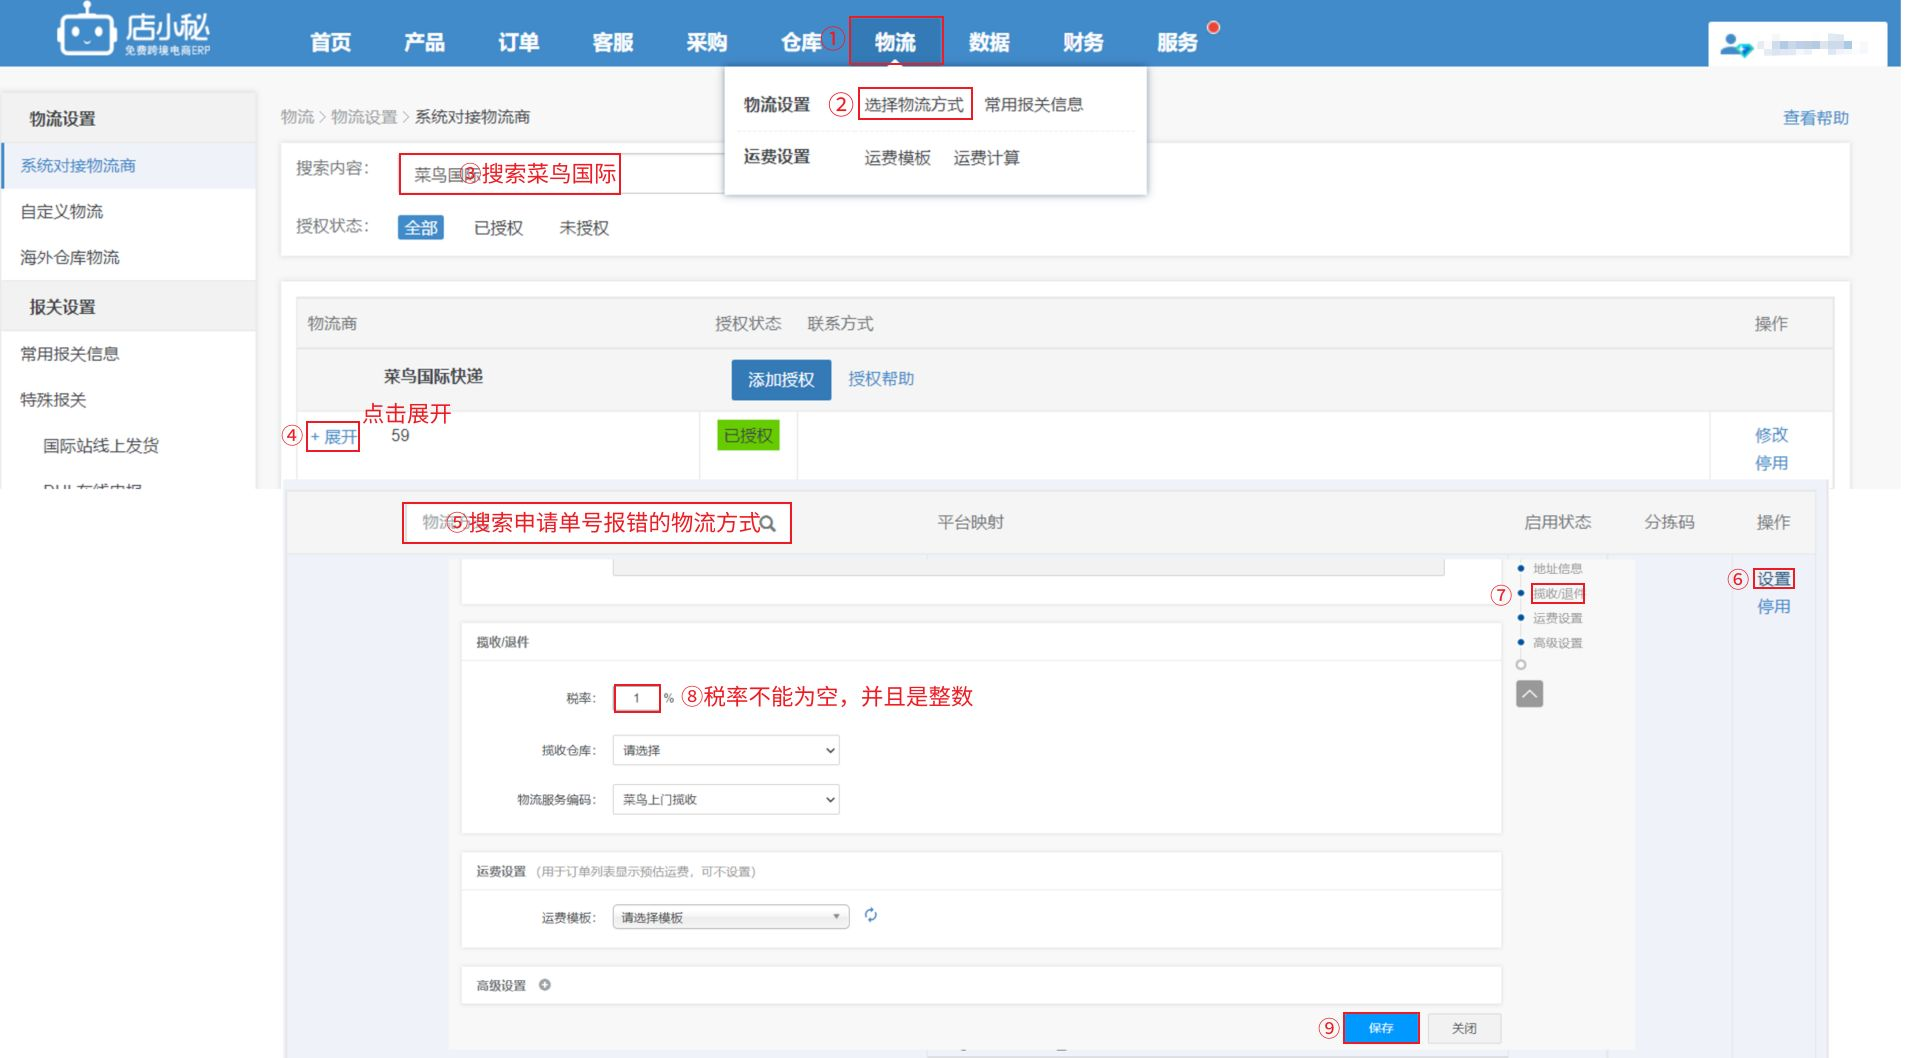This screenshot has width=1908, height=1058.
Task: Click the 添加授权 button
Action: tap(781, 380)
